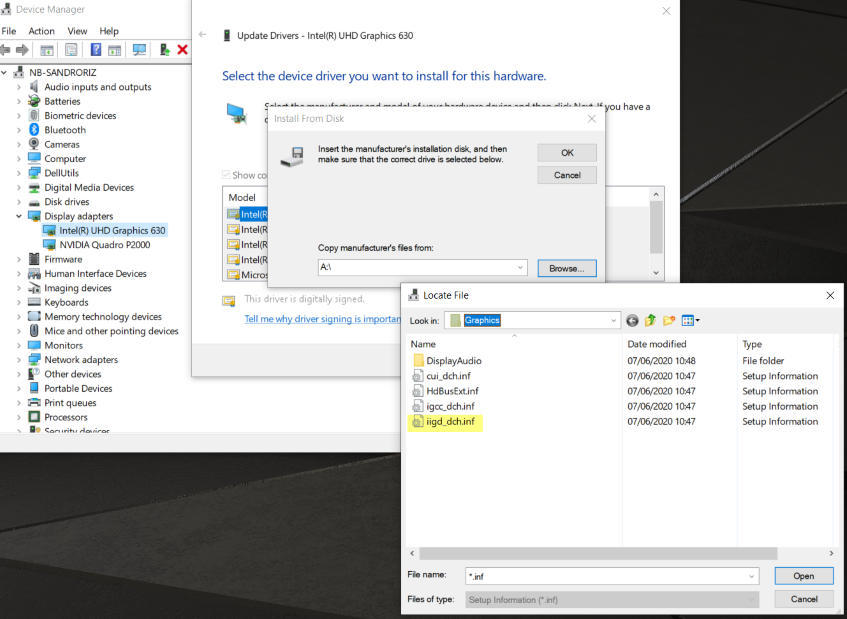Toggle the Show compatible hardware checkbox
This screenshot has height=619, width=847.
(226, 175)
